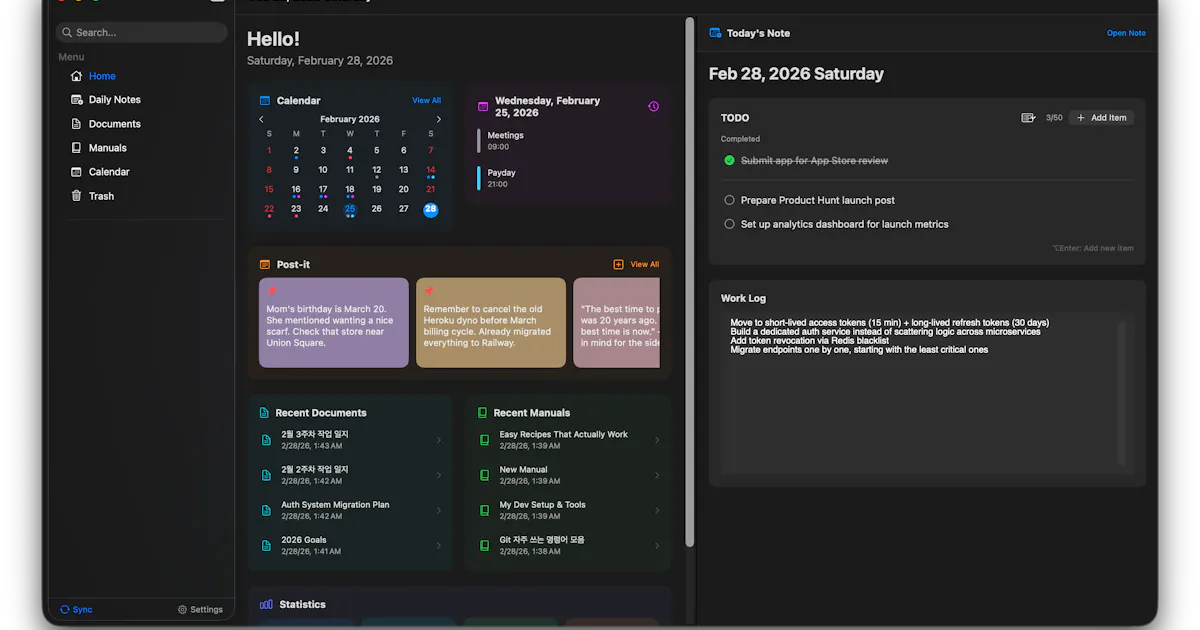Click chevron on 2월 2주차 작업 일지 row

point(439,475)
